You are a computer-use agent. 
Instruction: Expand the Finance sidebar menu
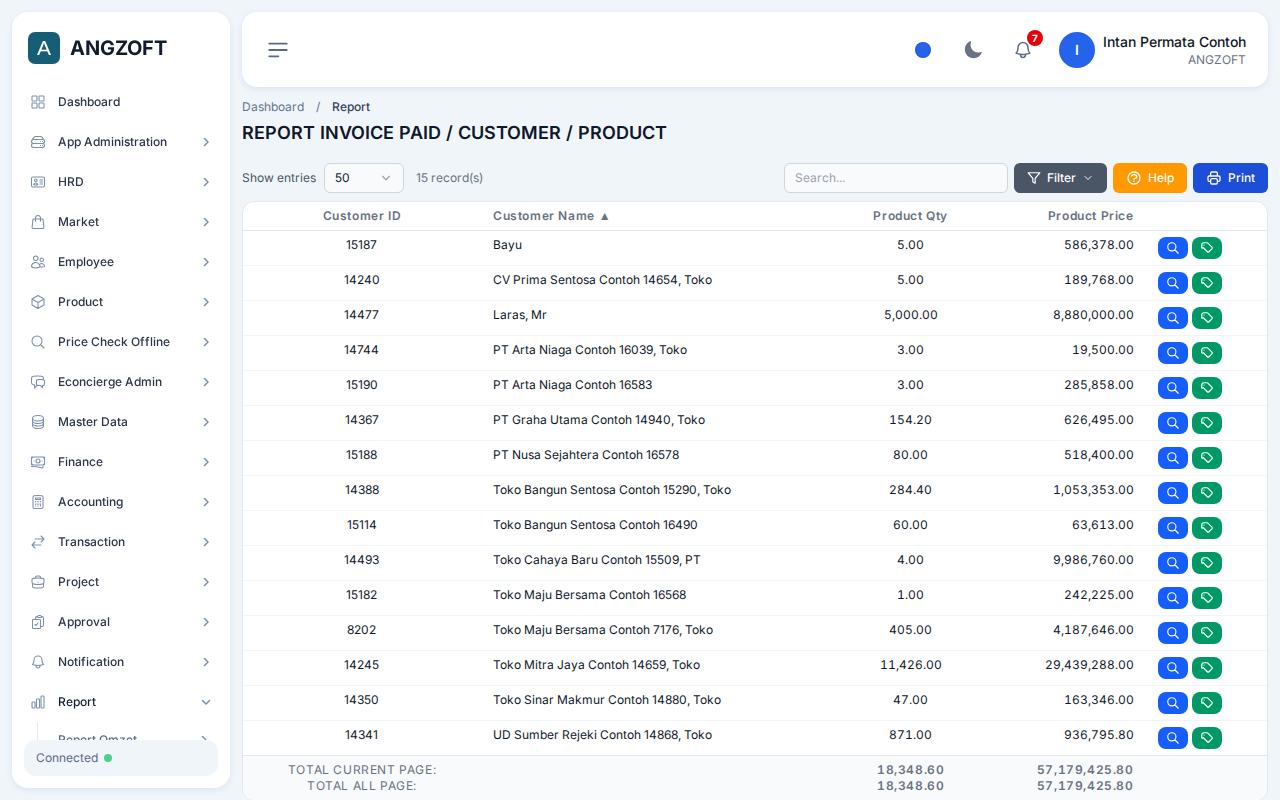click(x=121, y=462)
